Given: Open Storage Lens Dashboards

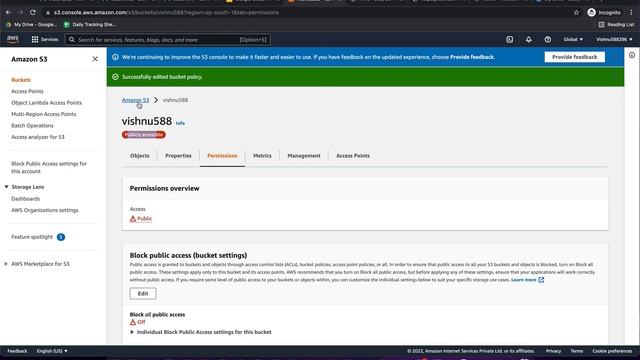Looking at the screenshot, I should coord(26,198).
